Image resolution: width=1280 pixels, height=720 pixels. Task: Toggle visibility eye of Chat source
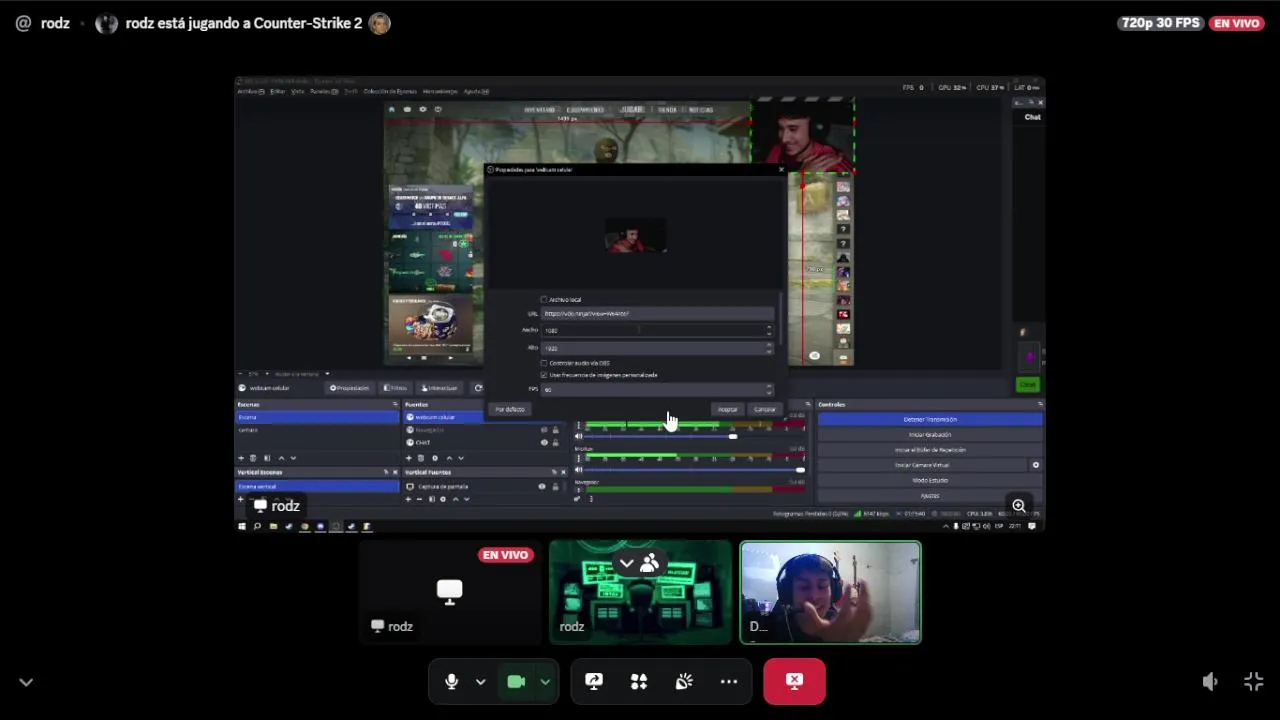pyautogui.click(x=544, y=442)
